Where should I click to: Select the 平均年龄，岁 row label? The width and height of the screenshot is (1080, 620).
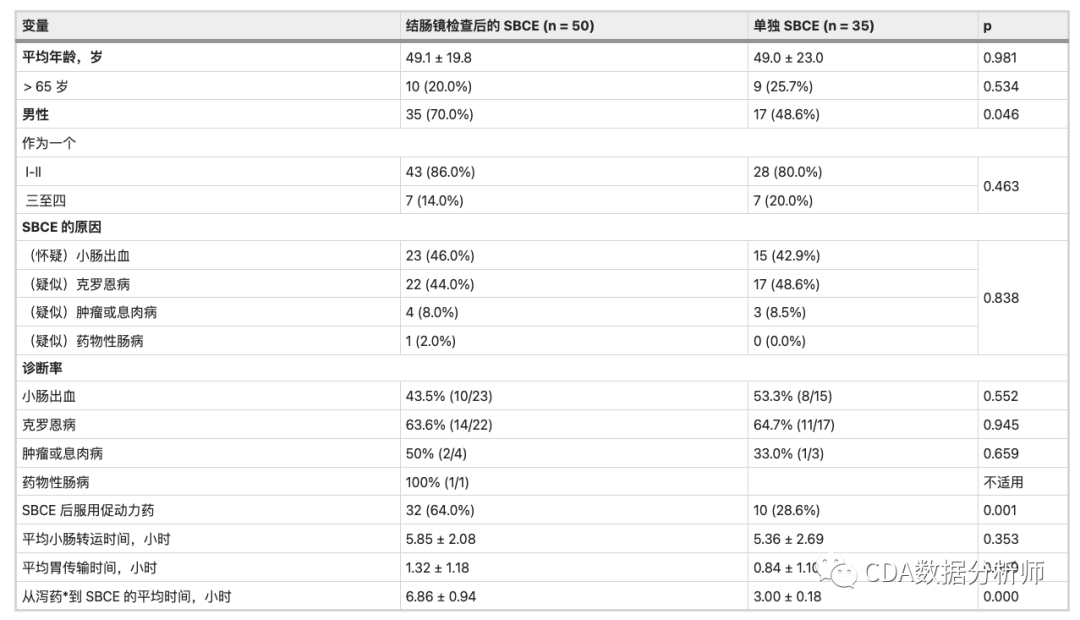63,58
